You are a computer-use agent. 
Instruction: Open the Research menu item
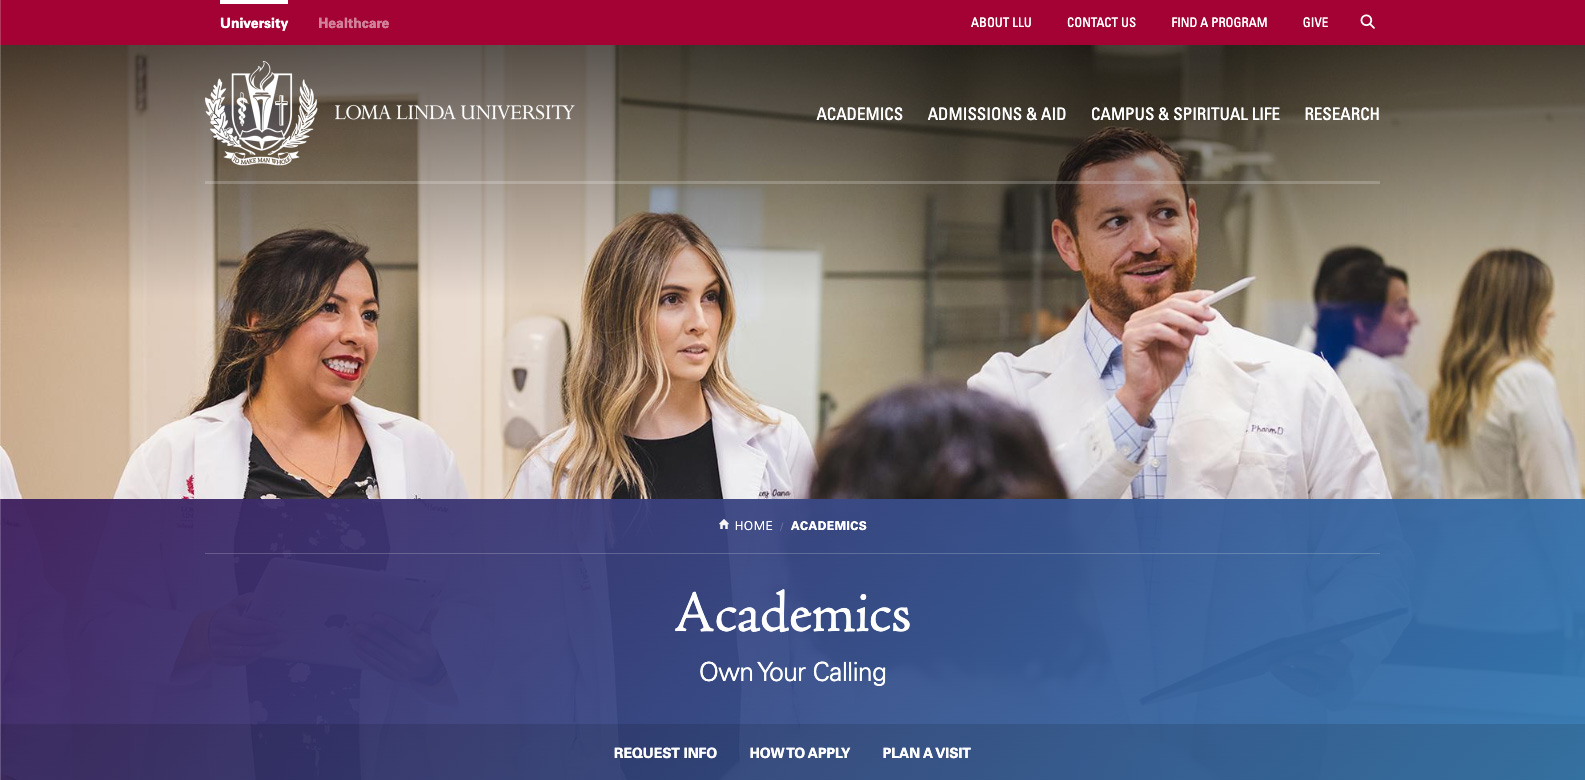coord(1341,114)
